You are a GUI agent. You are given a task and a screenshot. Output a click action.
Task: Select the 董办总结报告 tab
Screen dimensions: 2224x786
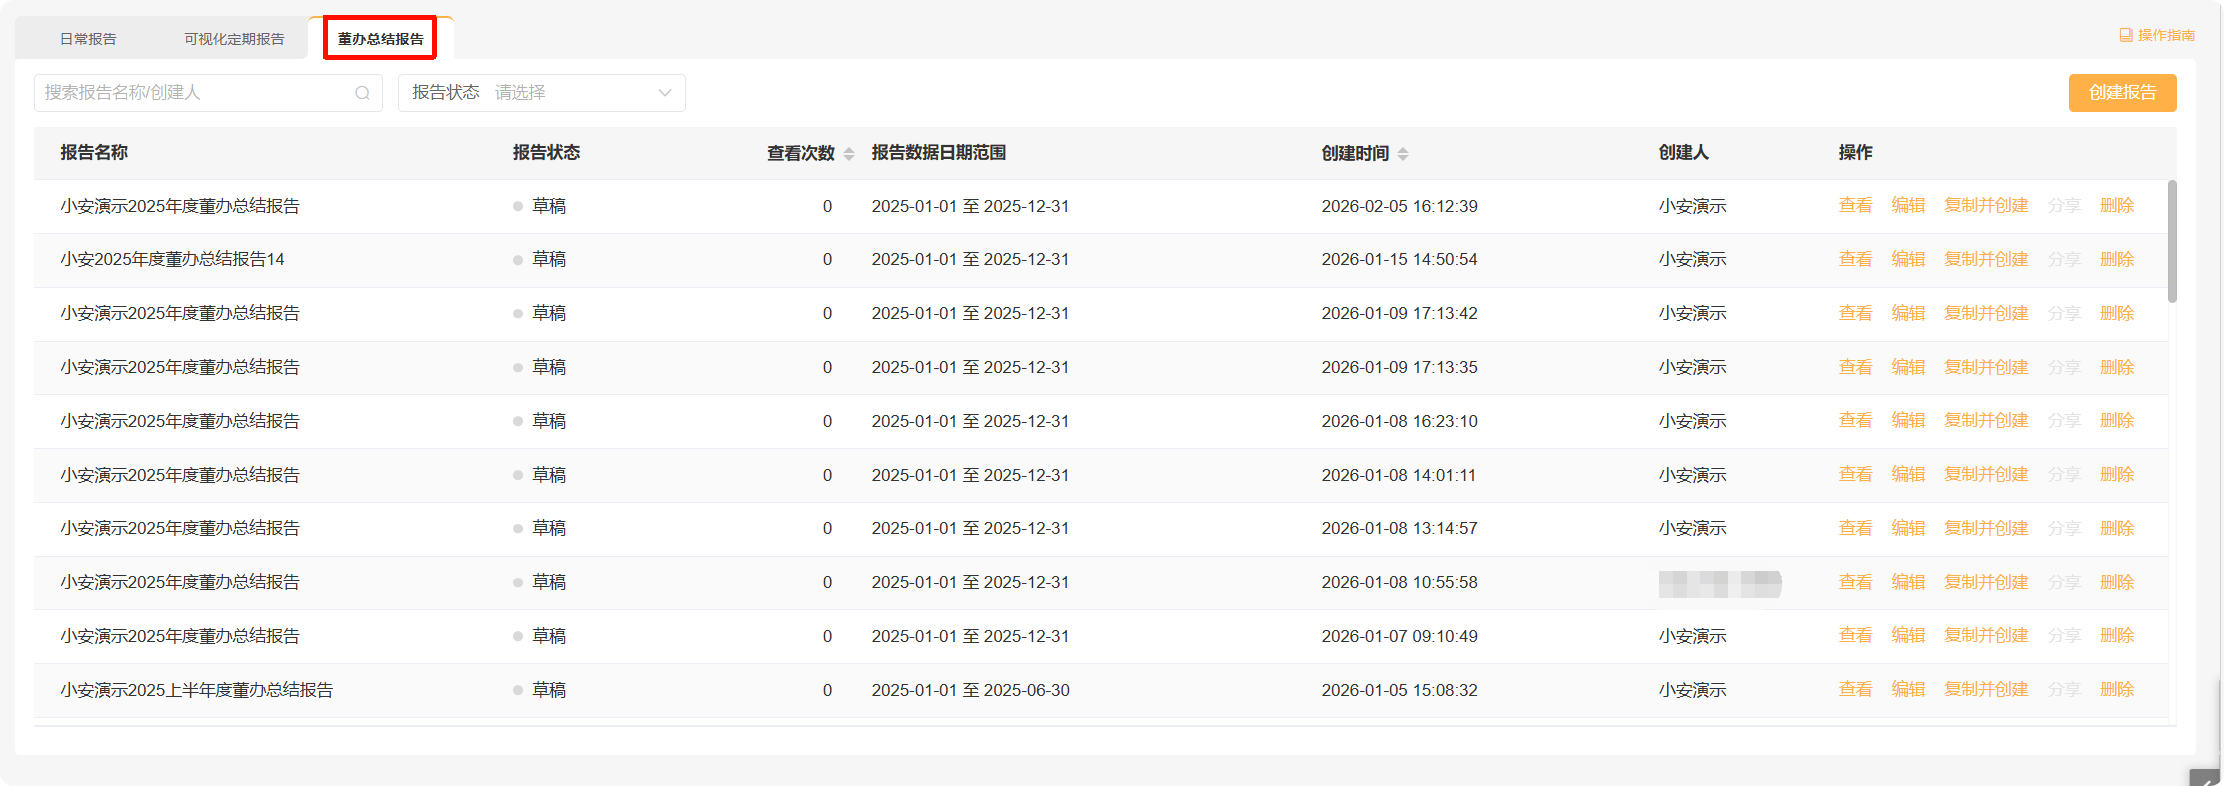pyautogui.click(x=381, y=39)
